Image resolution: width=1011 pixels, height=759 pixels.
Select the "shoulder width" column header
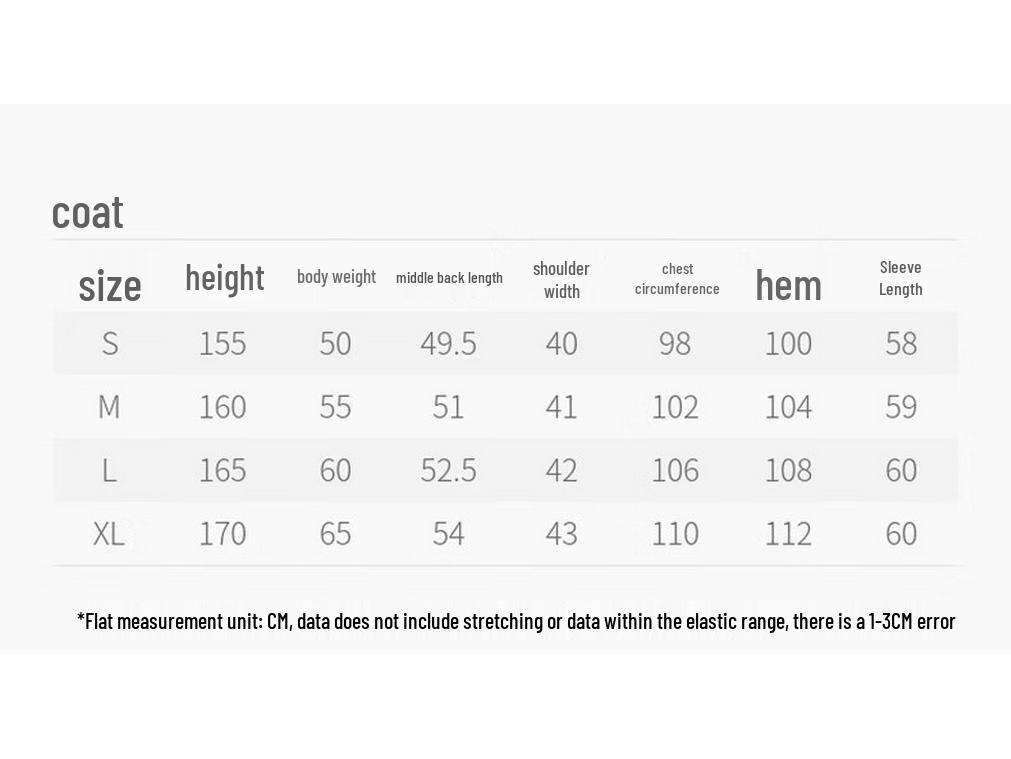click(x=561, y=280)
